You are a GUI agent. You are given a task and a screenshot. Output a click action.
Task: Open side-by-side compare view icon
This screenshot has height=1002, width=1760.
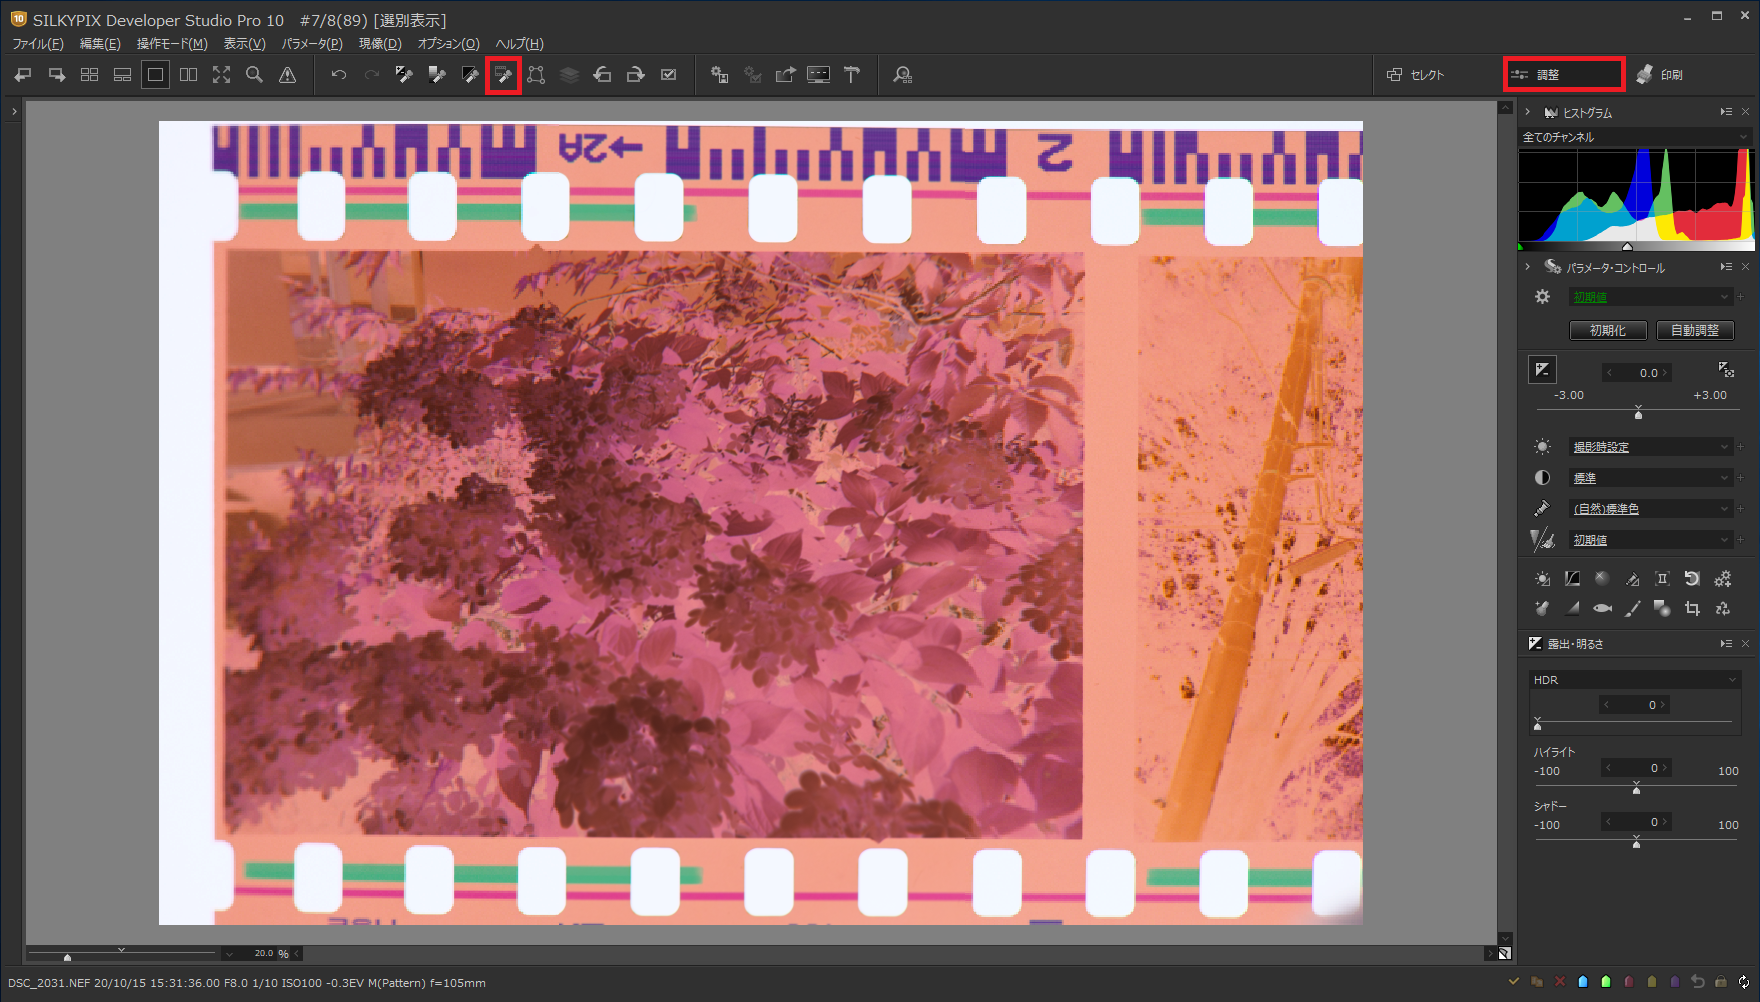point(188,75)
